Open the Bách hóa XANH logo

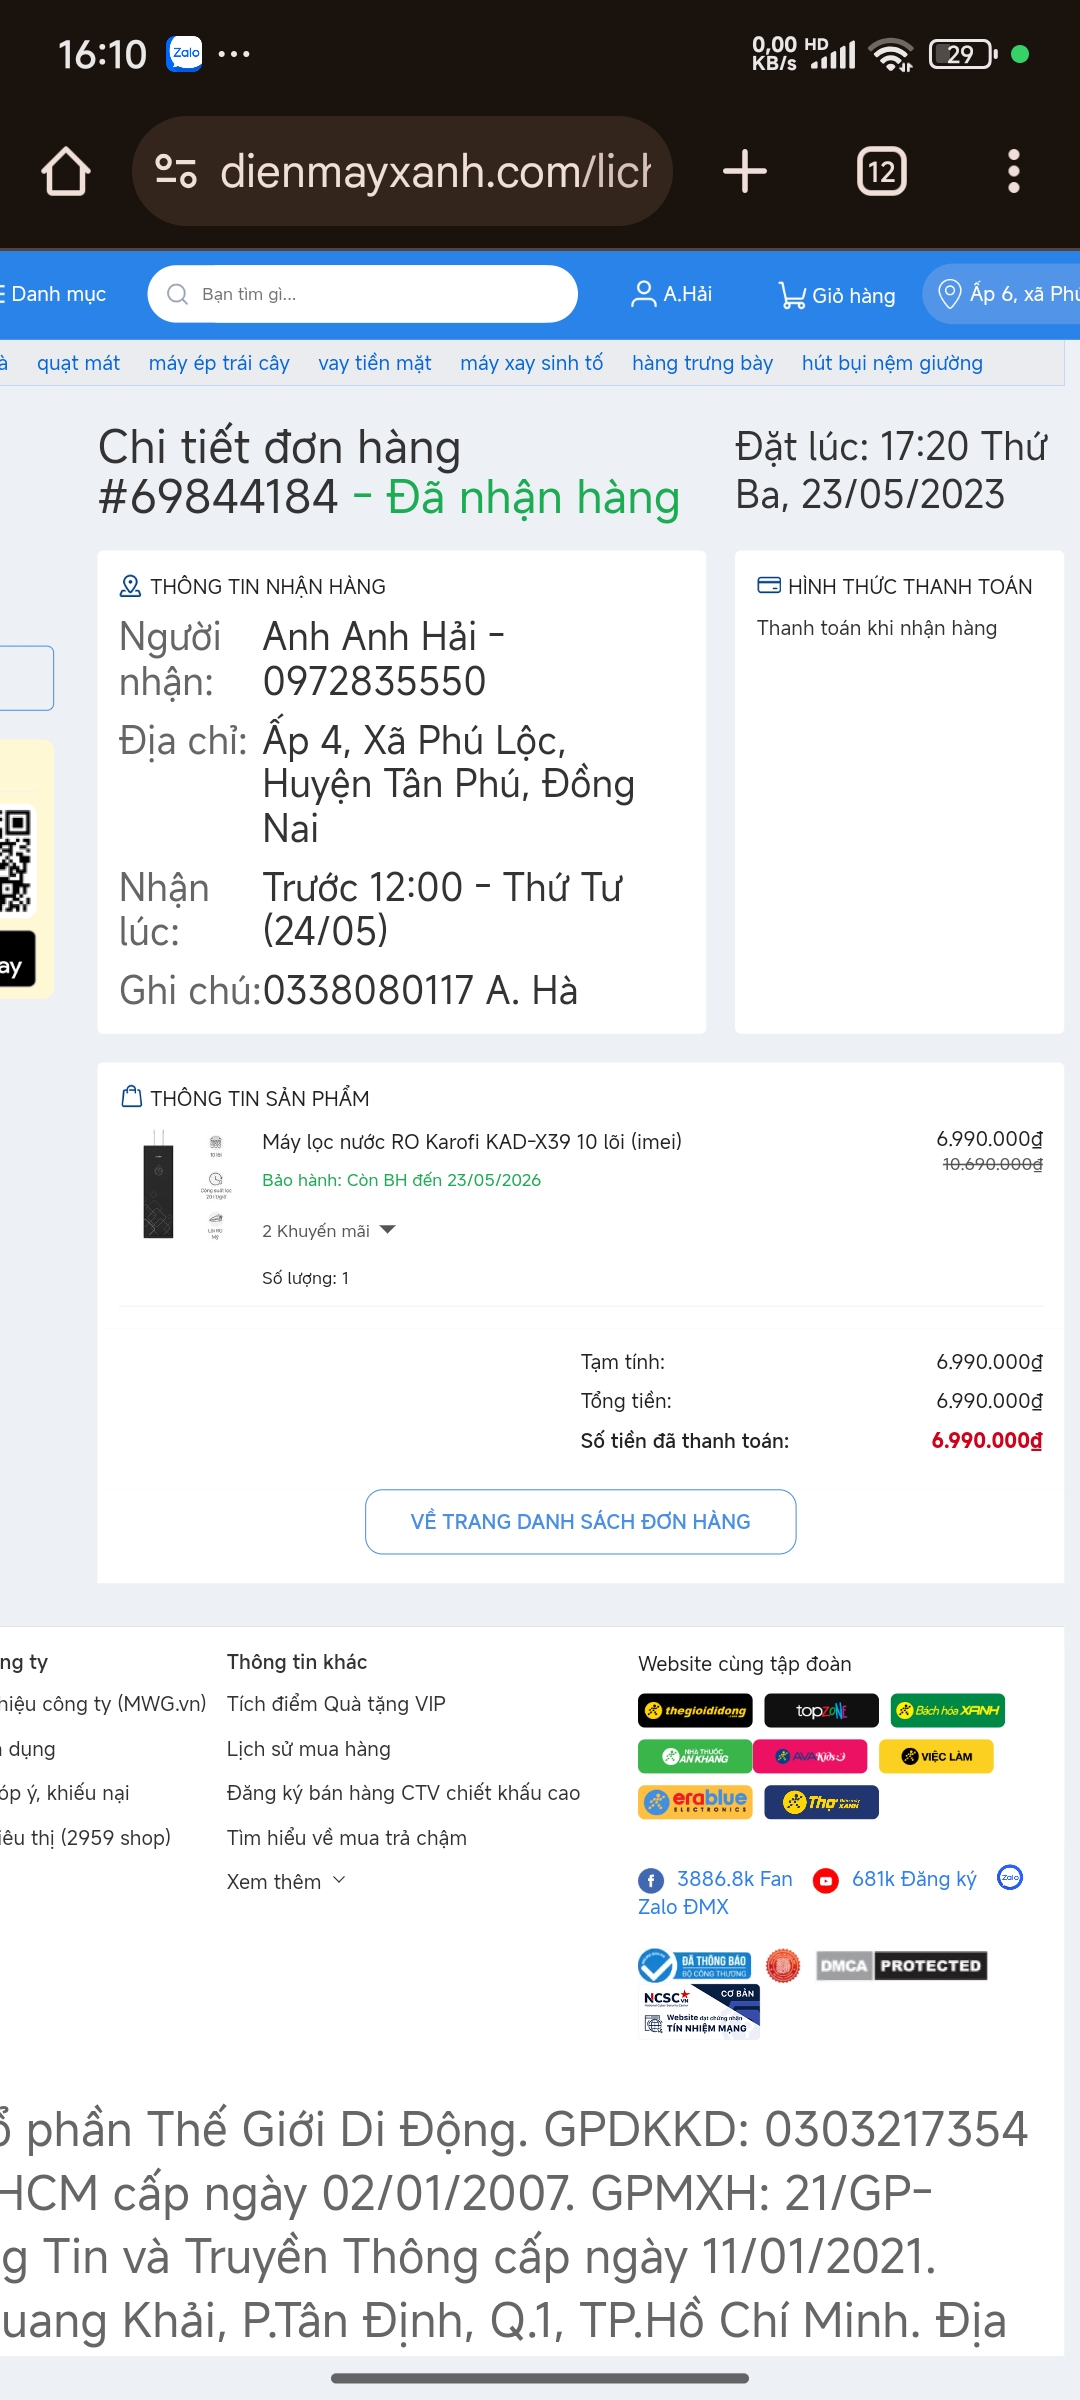[x=947, y=1710]
